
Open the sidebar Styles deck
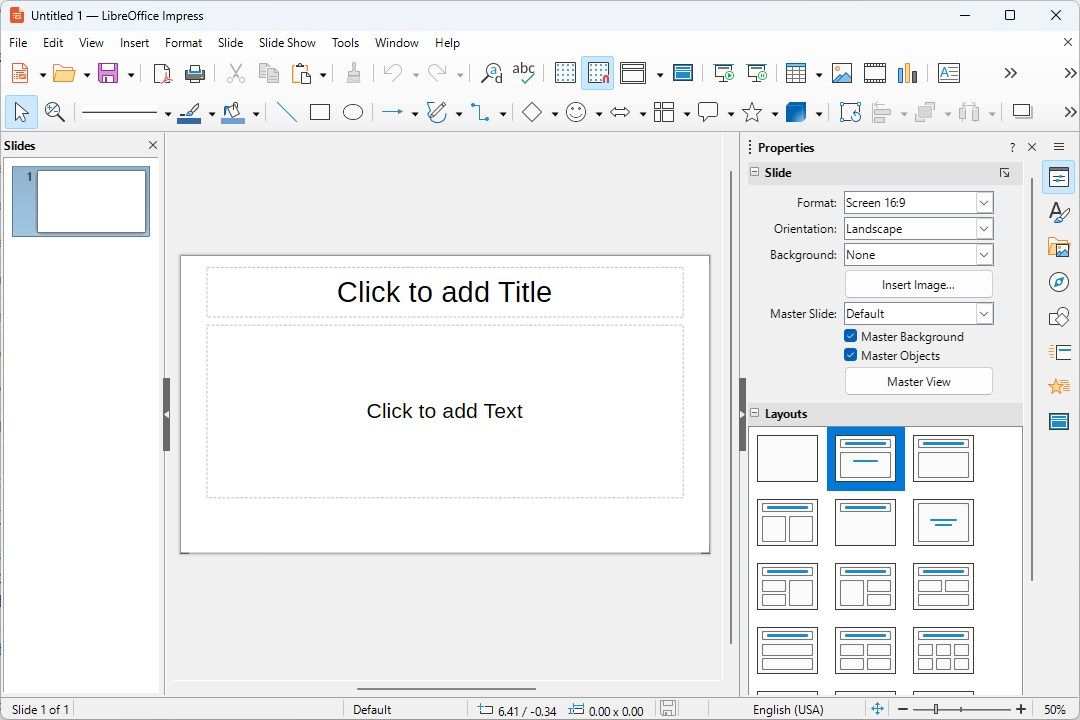(1059, 212)
